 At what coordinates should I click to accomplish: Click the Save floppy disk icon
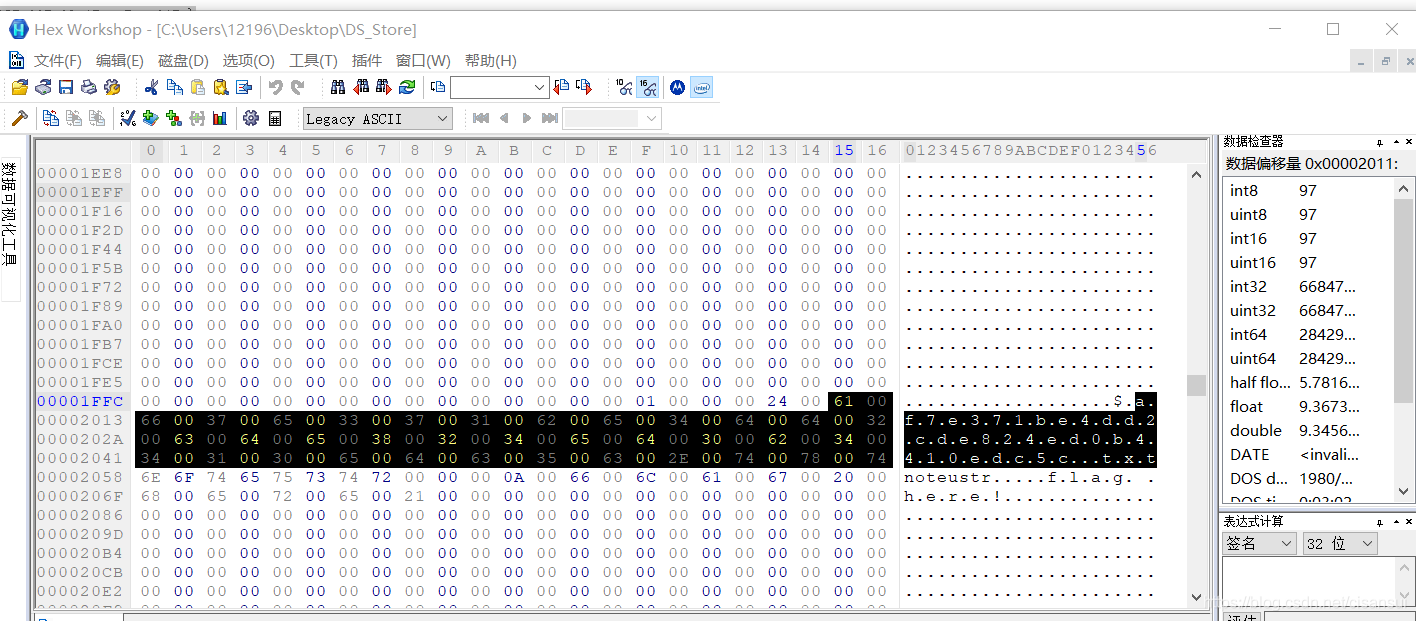pyautogui.click(x=66, y=87)
